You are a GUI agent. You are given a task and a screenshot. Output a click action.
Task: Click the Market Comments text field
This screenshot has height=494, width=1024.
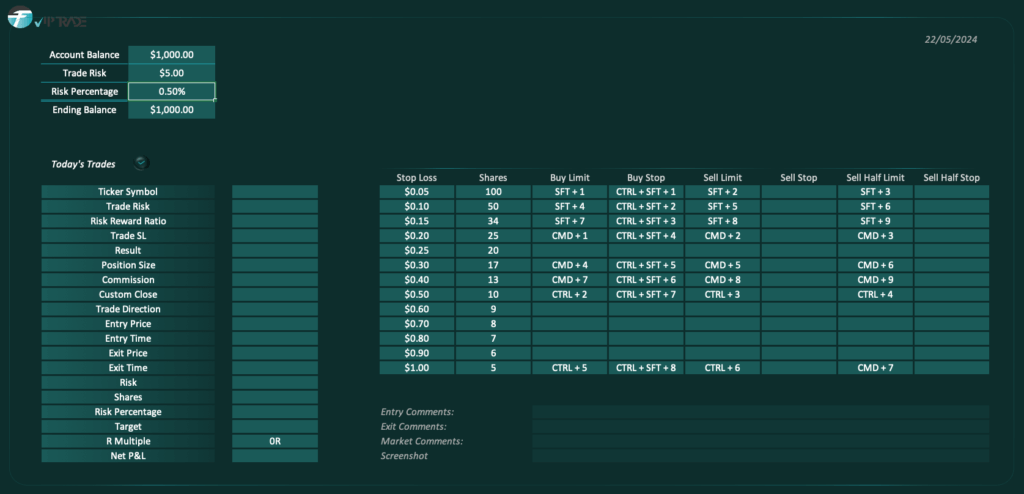click(x=760, y=441)
